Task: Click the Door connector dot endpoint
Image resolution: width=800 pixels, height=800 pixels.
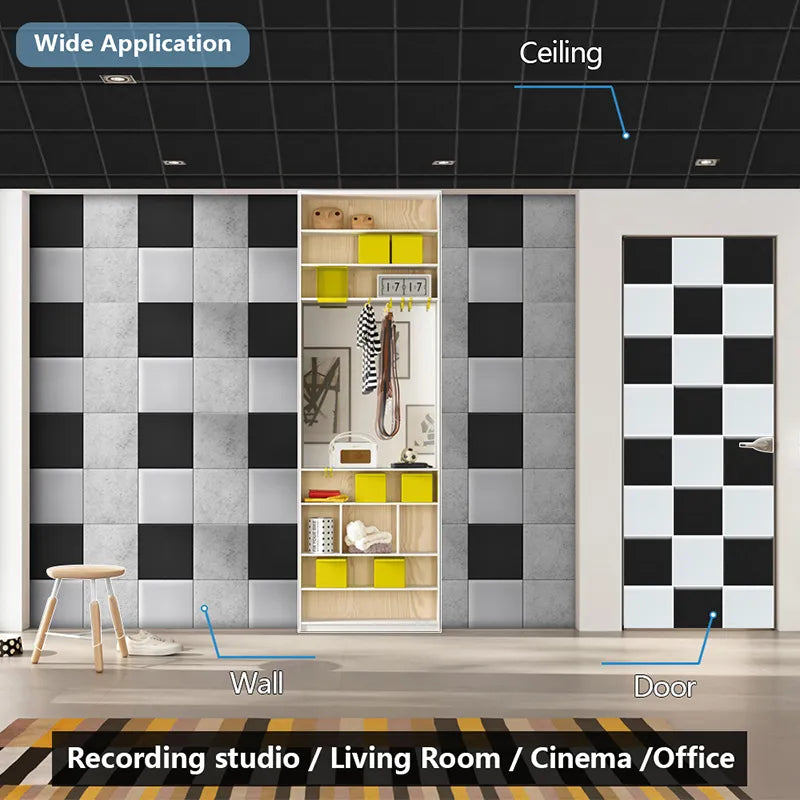Action: click(713, 614)
